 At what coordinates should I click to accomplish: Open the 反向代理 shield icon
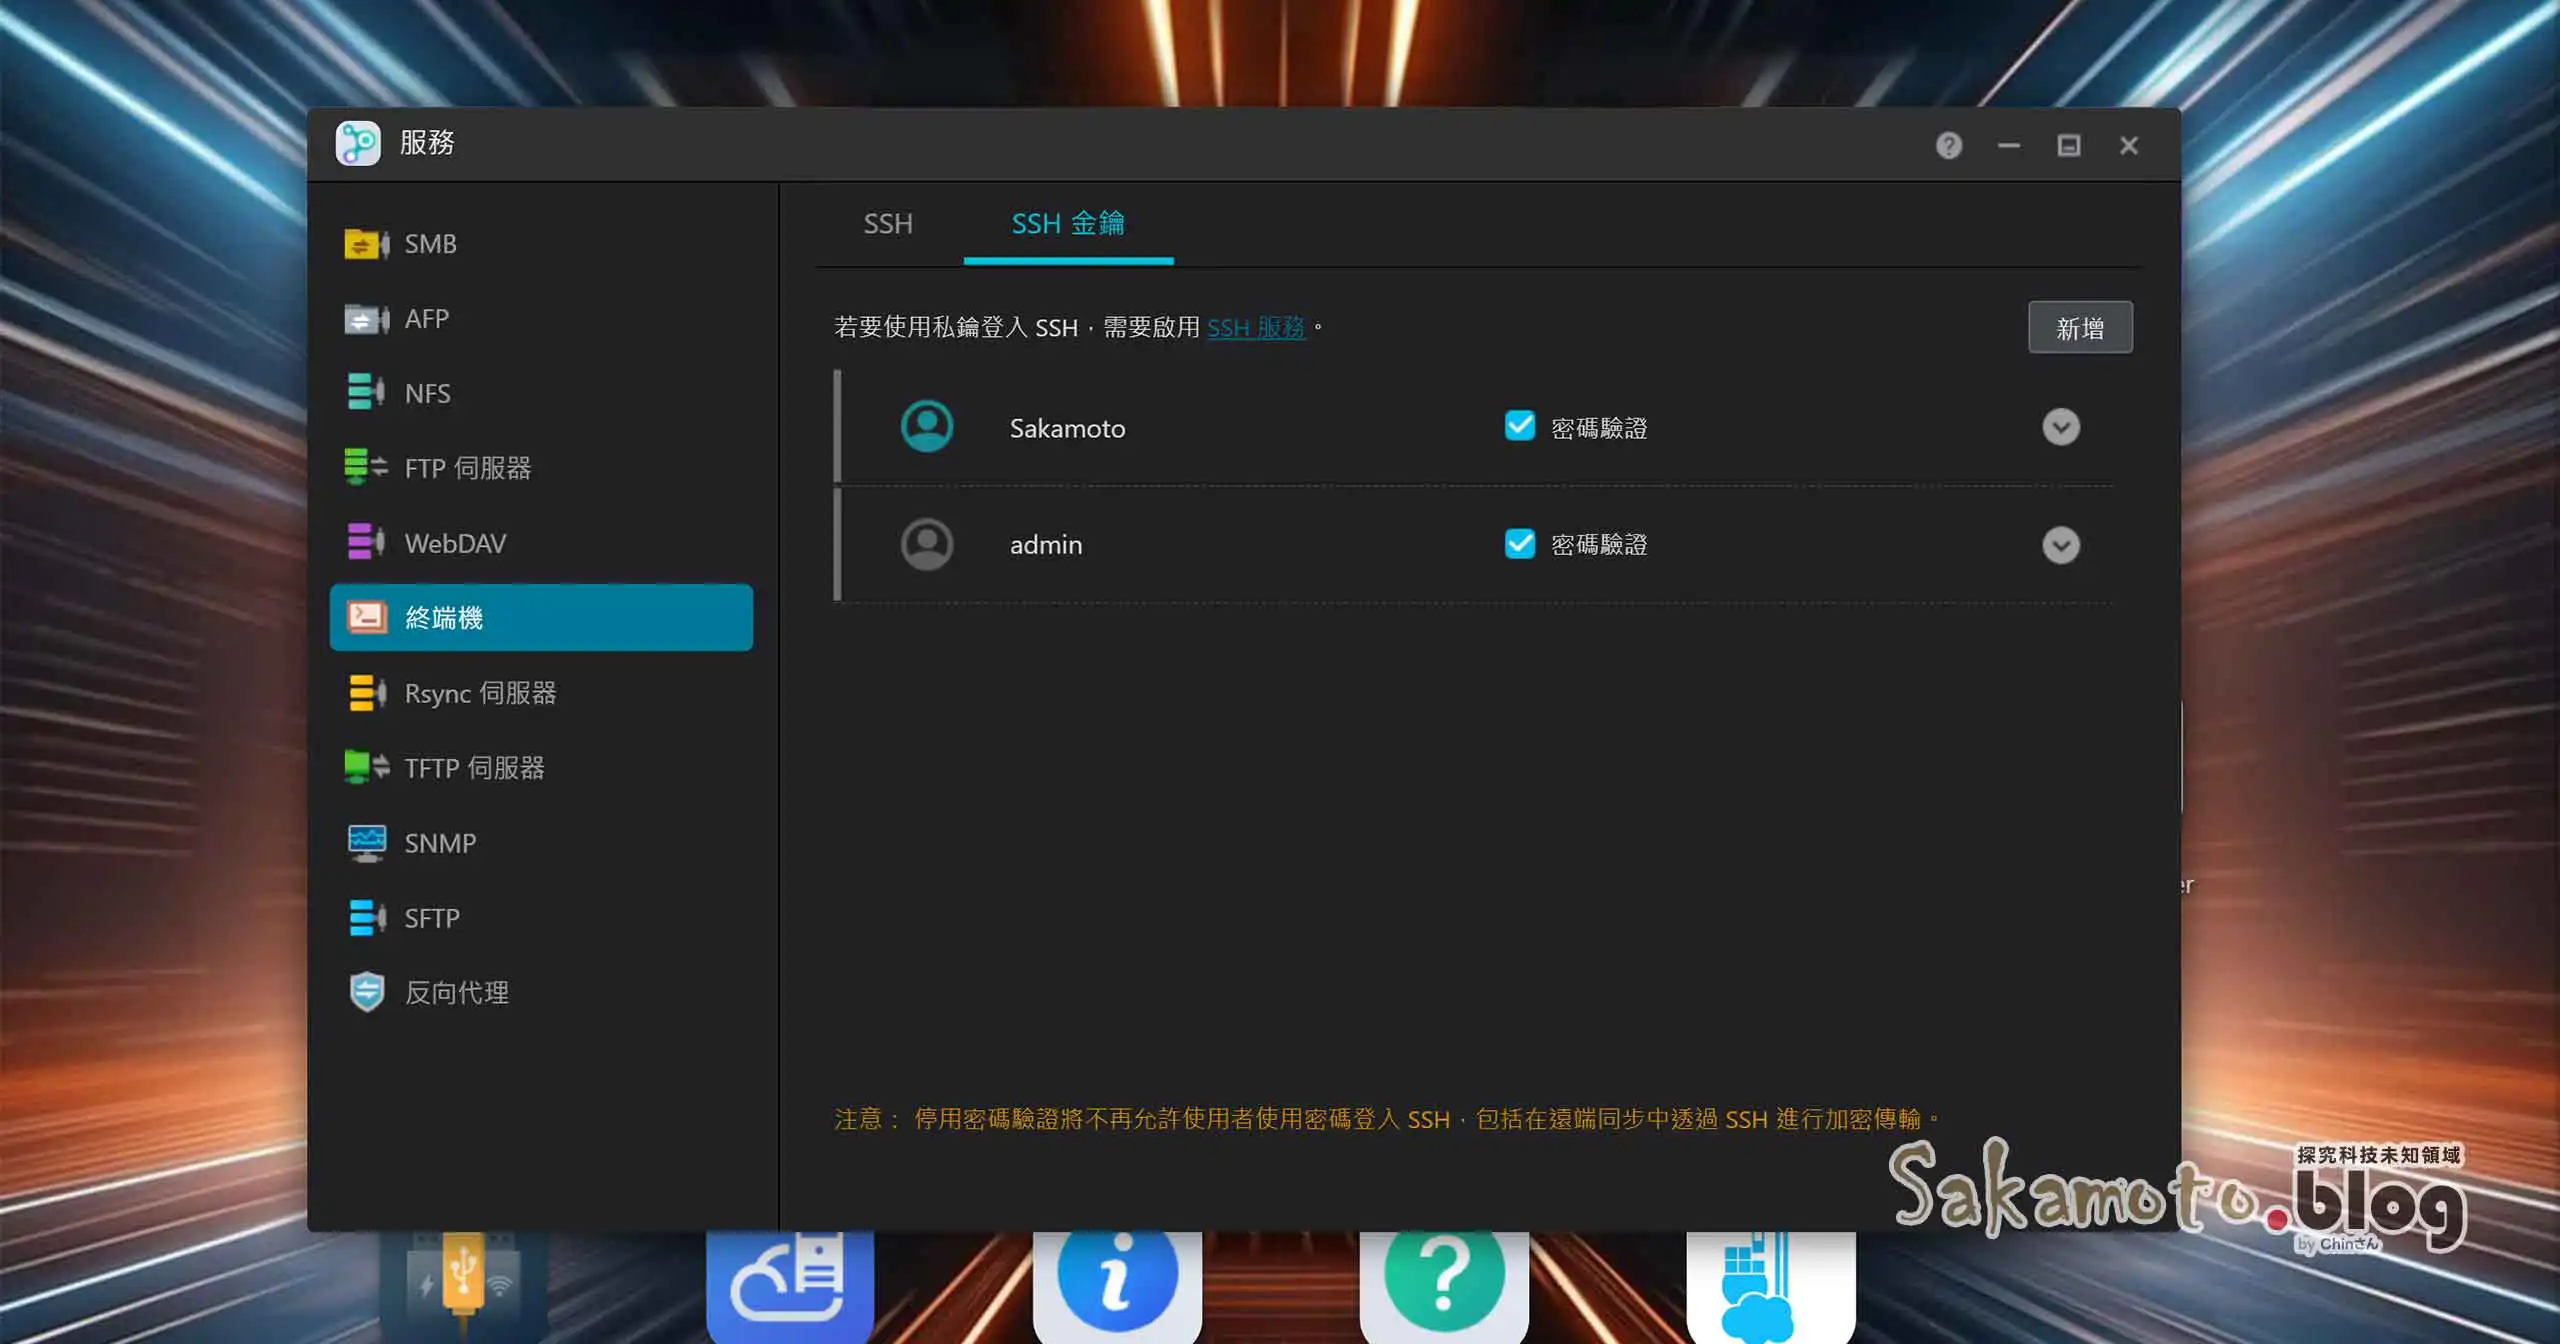click(x=366, y=992)
